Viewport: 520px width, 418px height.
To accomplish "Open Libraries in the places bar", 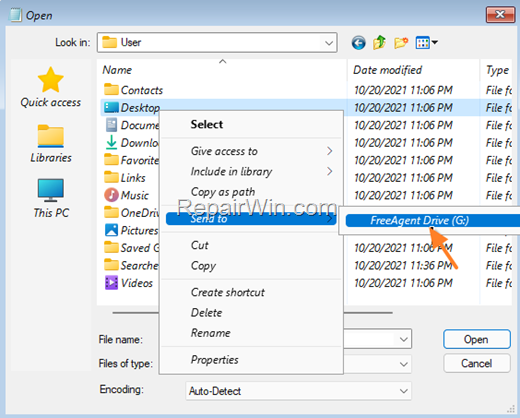I will (51, 144).
